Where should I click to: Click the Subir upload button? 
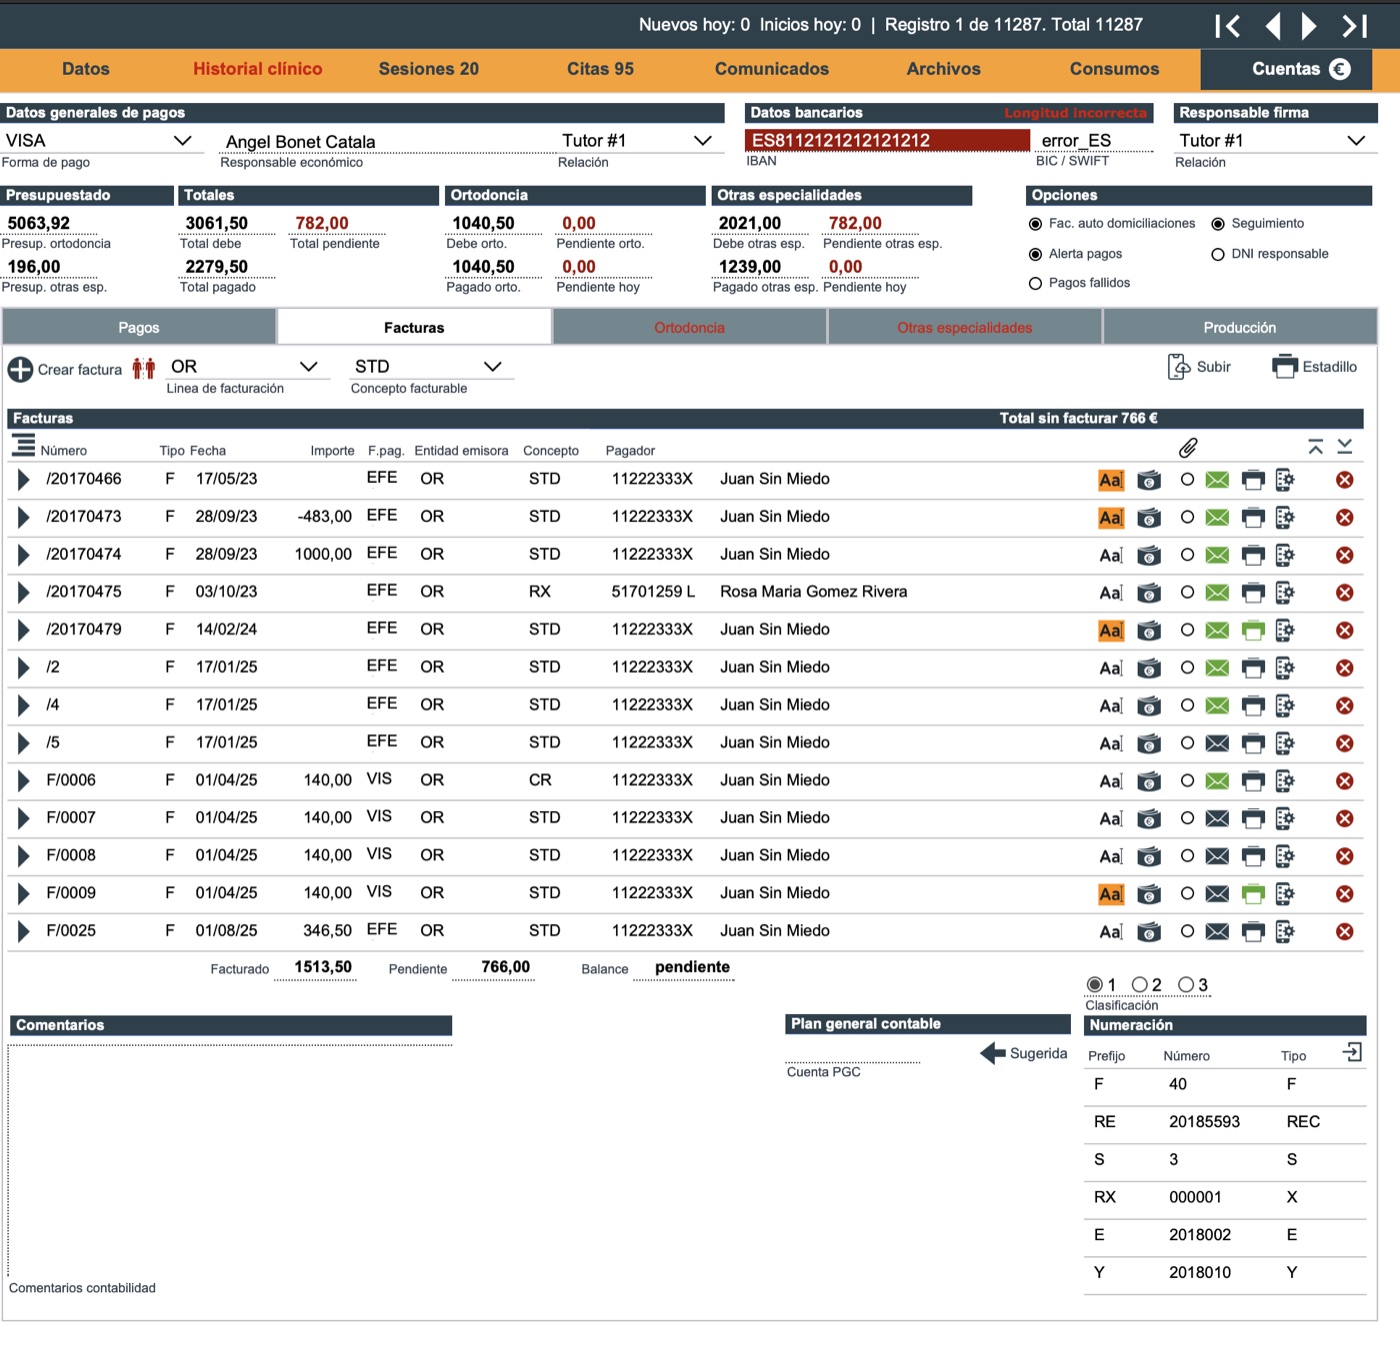click(1199, 367)
